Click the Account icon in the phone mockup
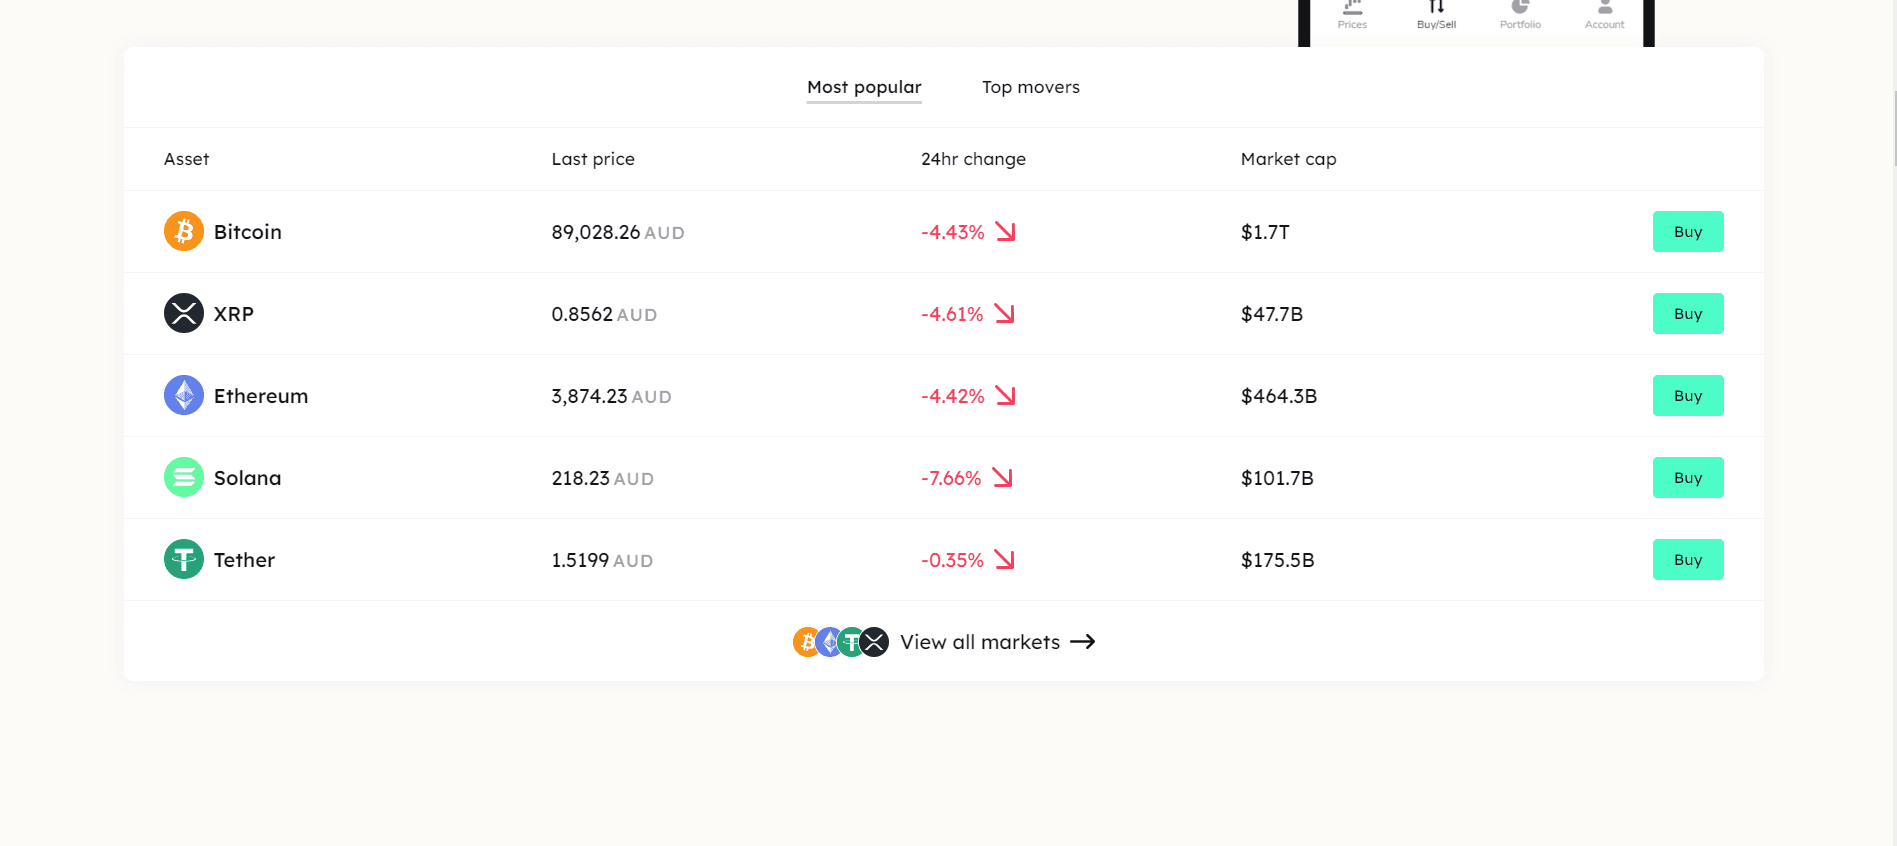The height and width of the screenshot is (846, 1897). click(1605, 7)
